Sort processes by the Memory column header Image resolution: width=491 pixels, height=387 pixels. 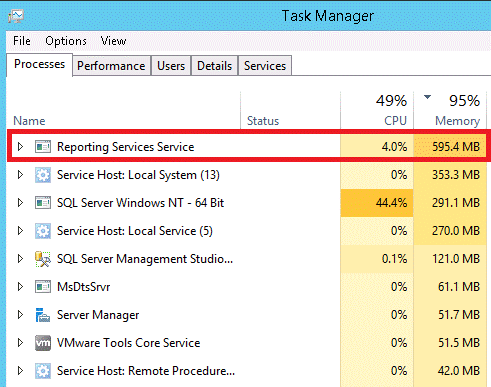[x=450, y=111]
